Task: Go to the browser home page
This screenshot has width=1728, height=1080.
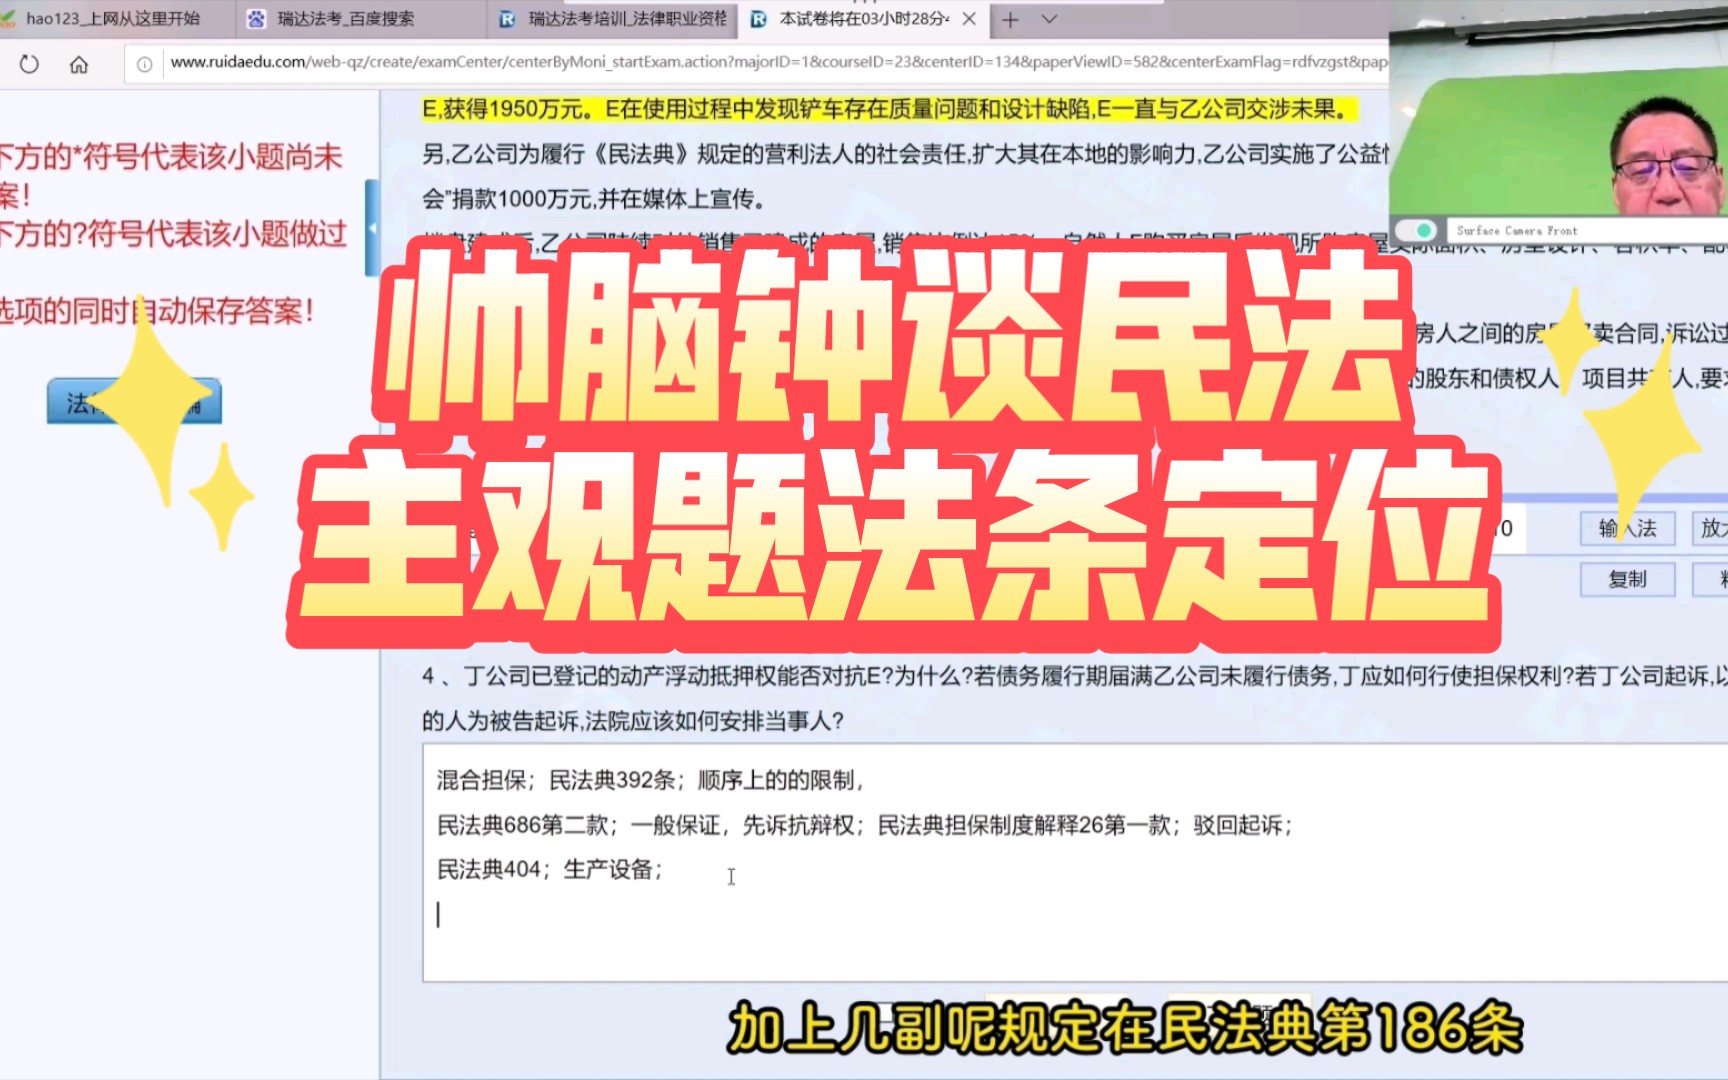Action: 79,64
